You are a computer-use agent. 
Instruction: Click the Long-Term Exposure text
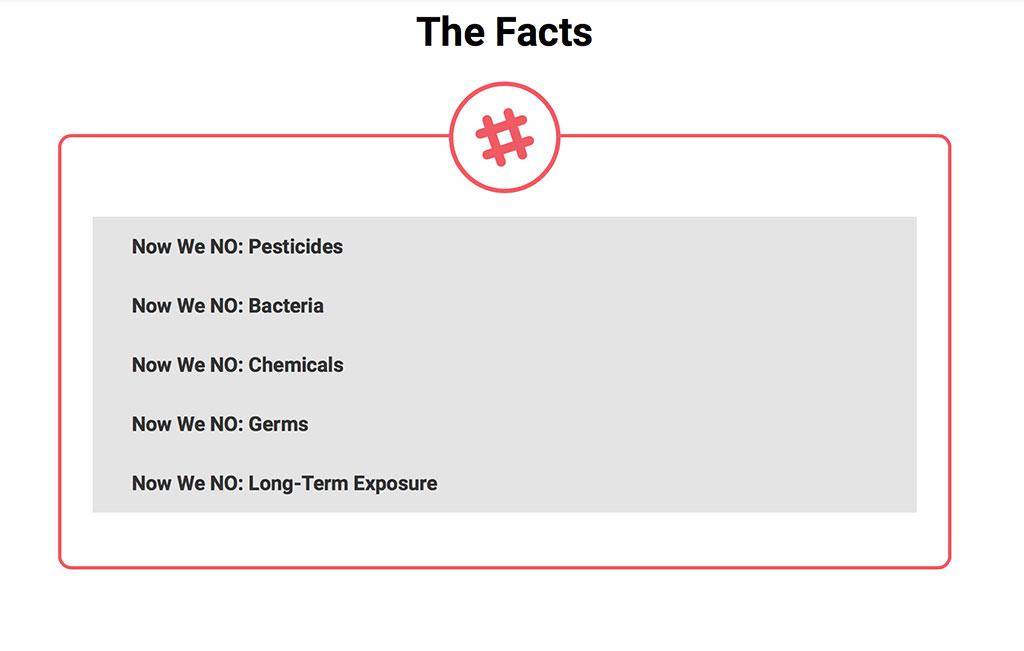click(x=343, y=483)
